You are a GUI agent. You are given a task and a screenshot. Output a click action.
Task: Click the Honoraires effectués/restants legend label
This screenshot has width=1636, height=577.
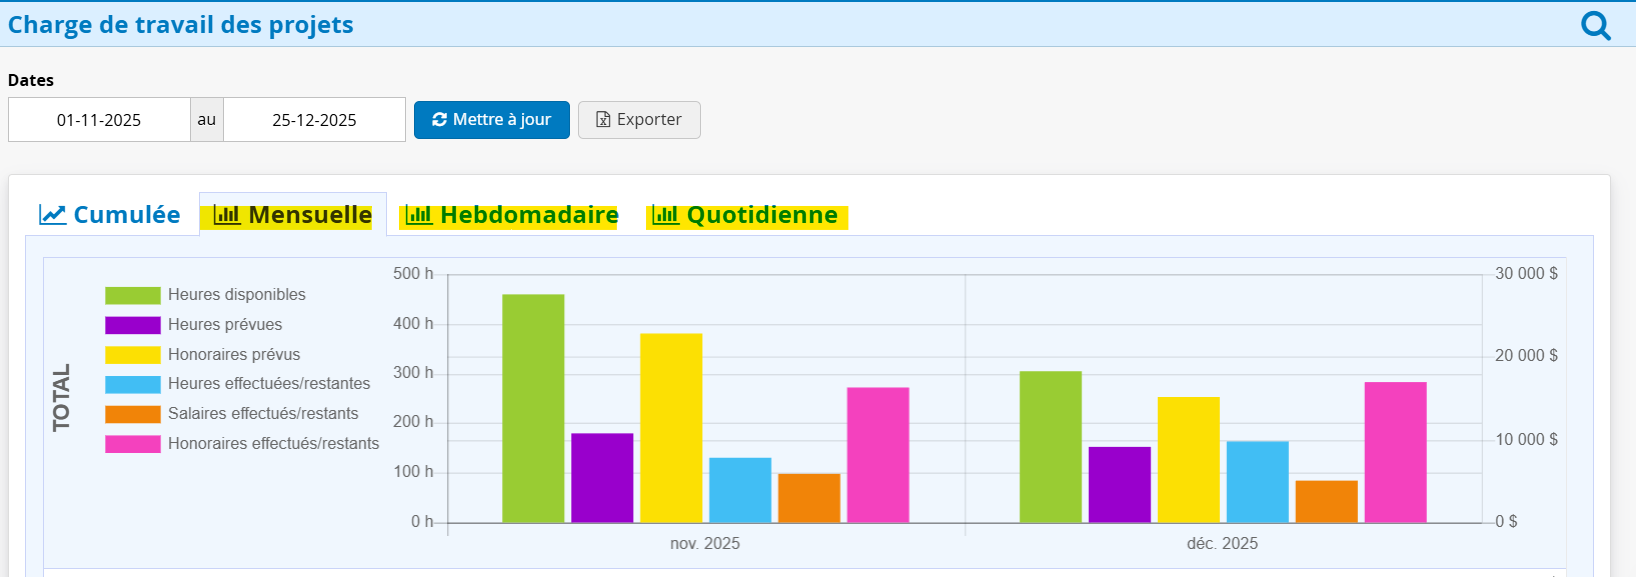pyautogui.click(x=274, y=444)
